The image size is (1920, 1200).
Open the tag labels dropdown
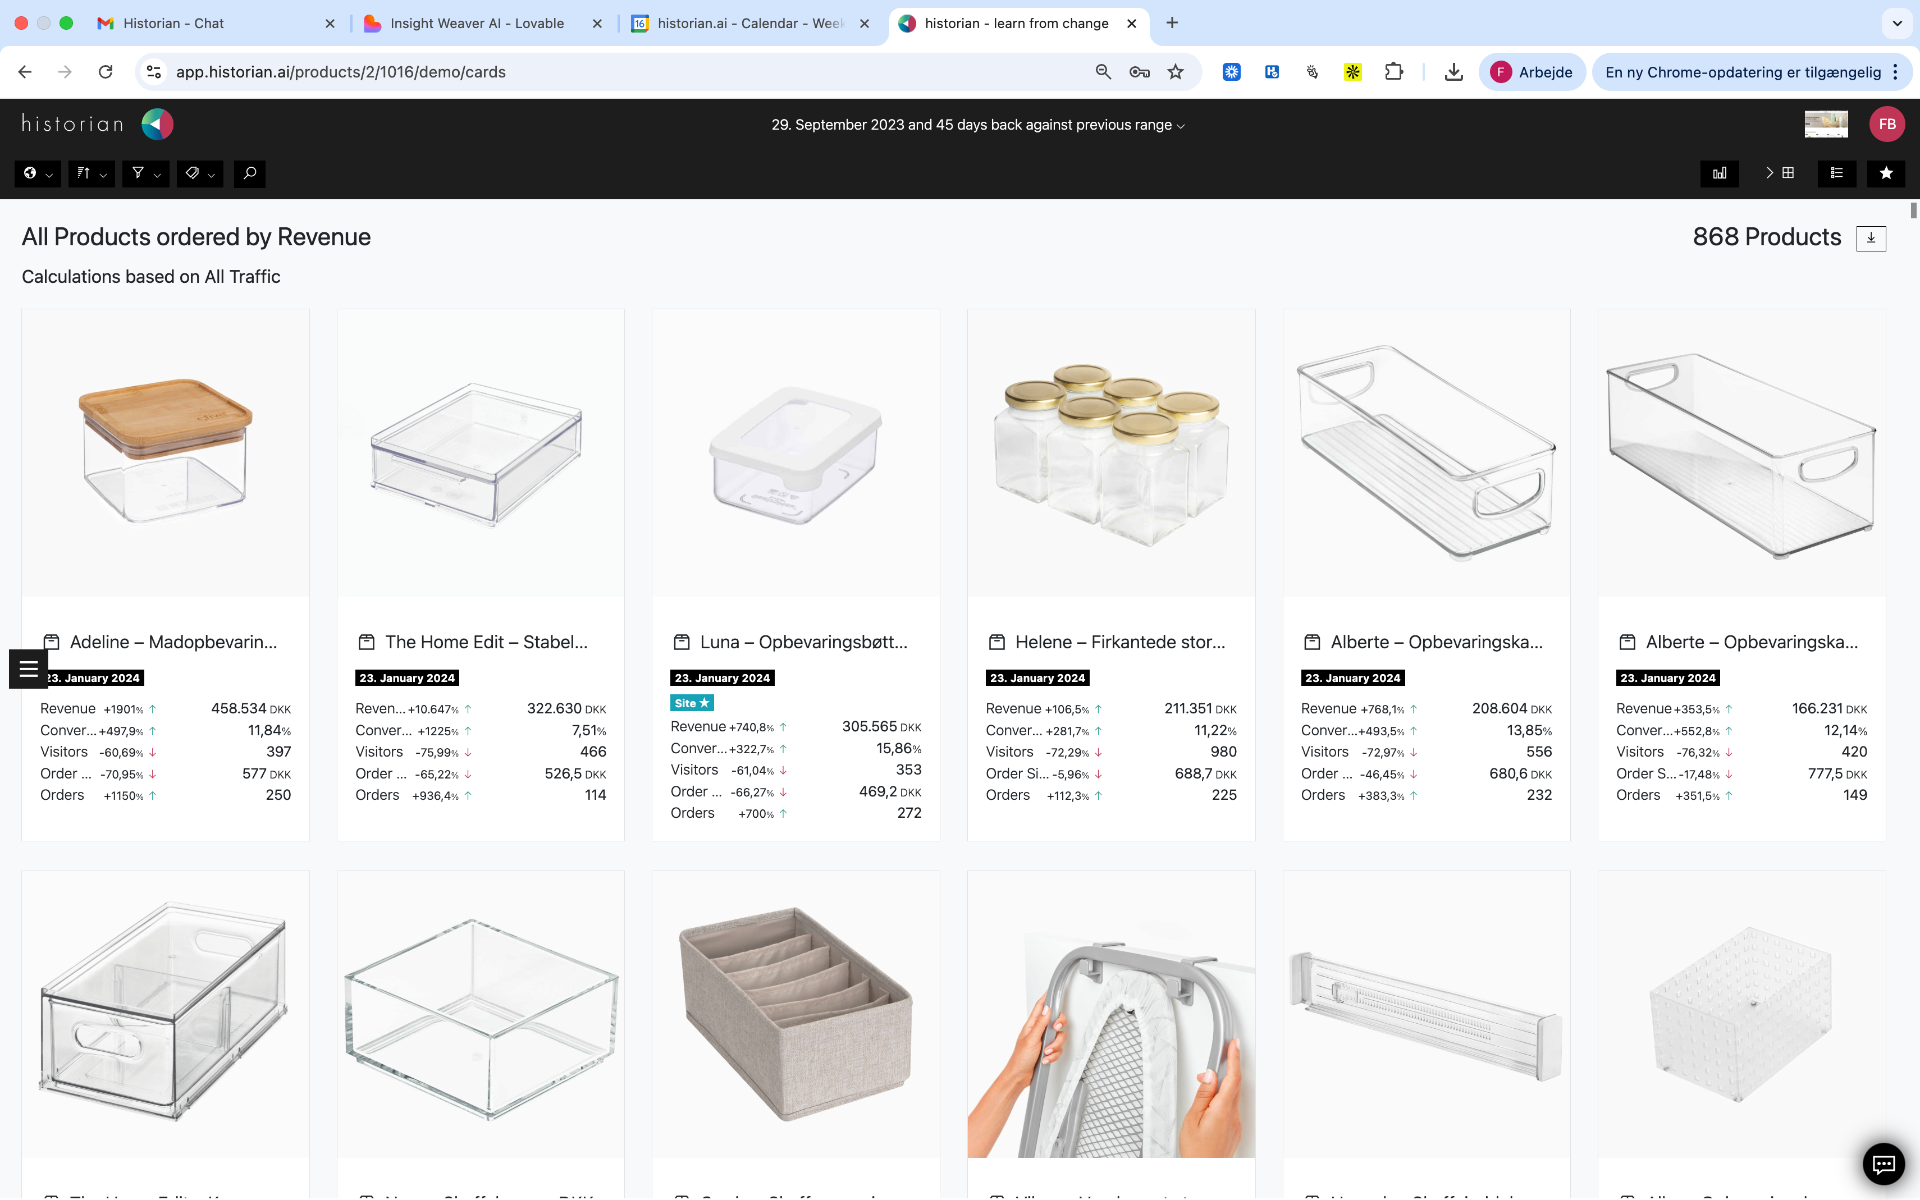pos(199,174)
